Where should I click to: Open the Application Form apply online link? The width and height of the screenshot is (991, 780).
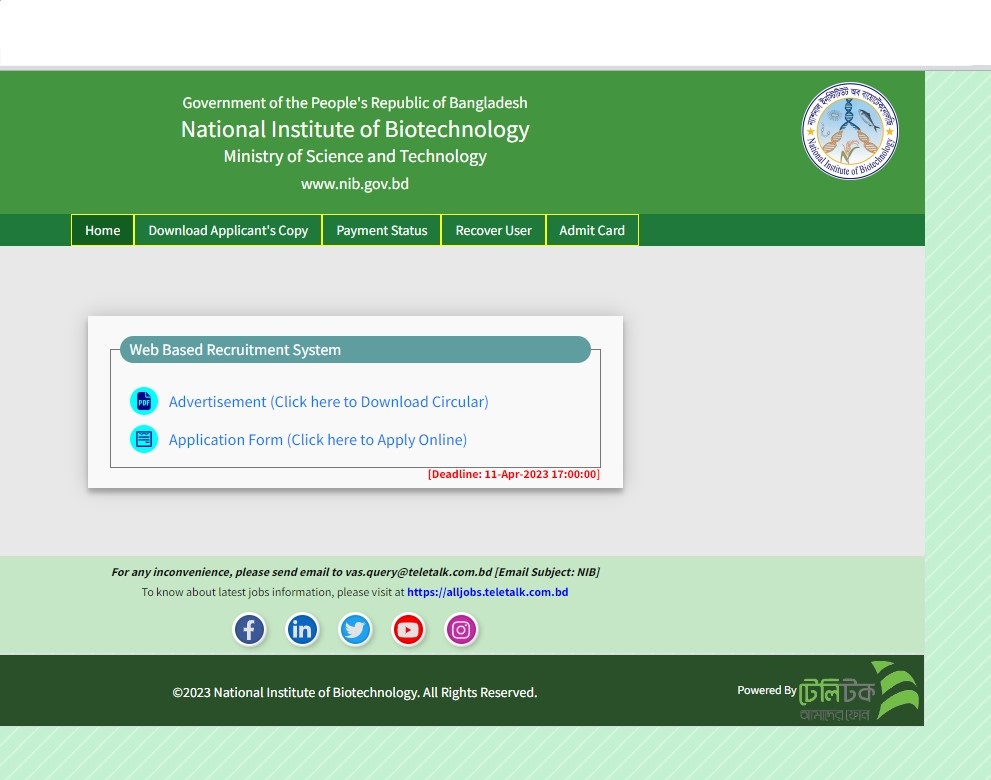[317, 439]
